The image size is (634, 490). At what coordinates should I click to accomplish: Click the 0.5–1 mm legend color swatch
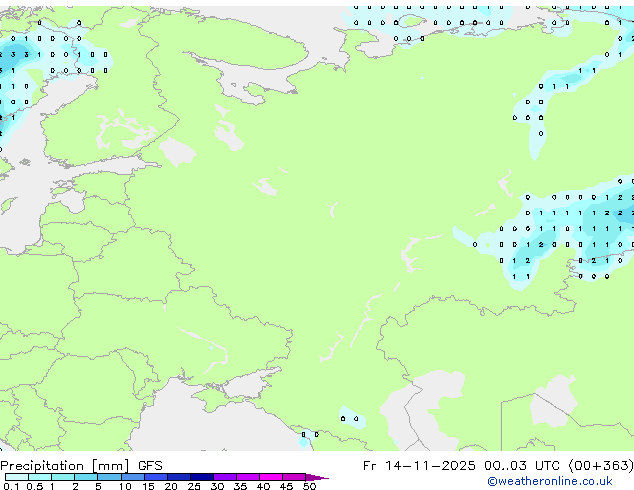40,477
